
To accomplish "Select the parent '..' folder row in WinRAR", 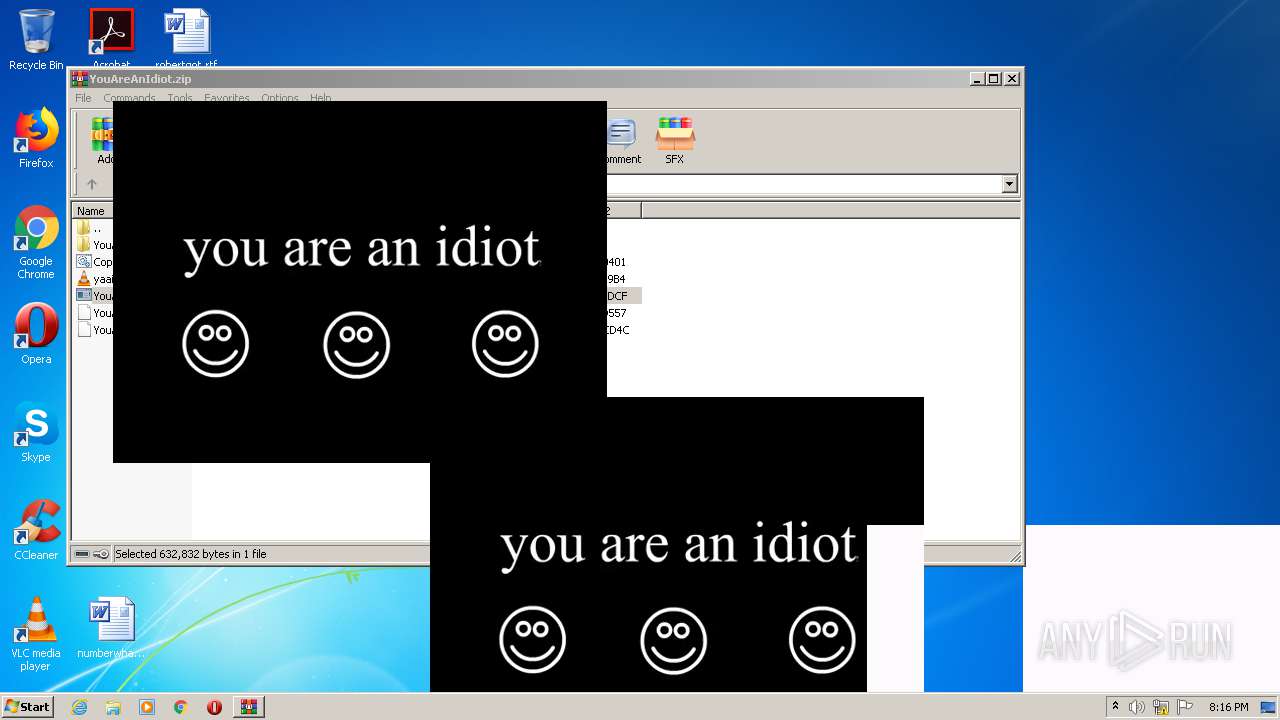I will tap(93, 228).
